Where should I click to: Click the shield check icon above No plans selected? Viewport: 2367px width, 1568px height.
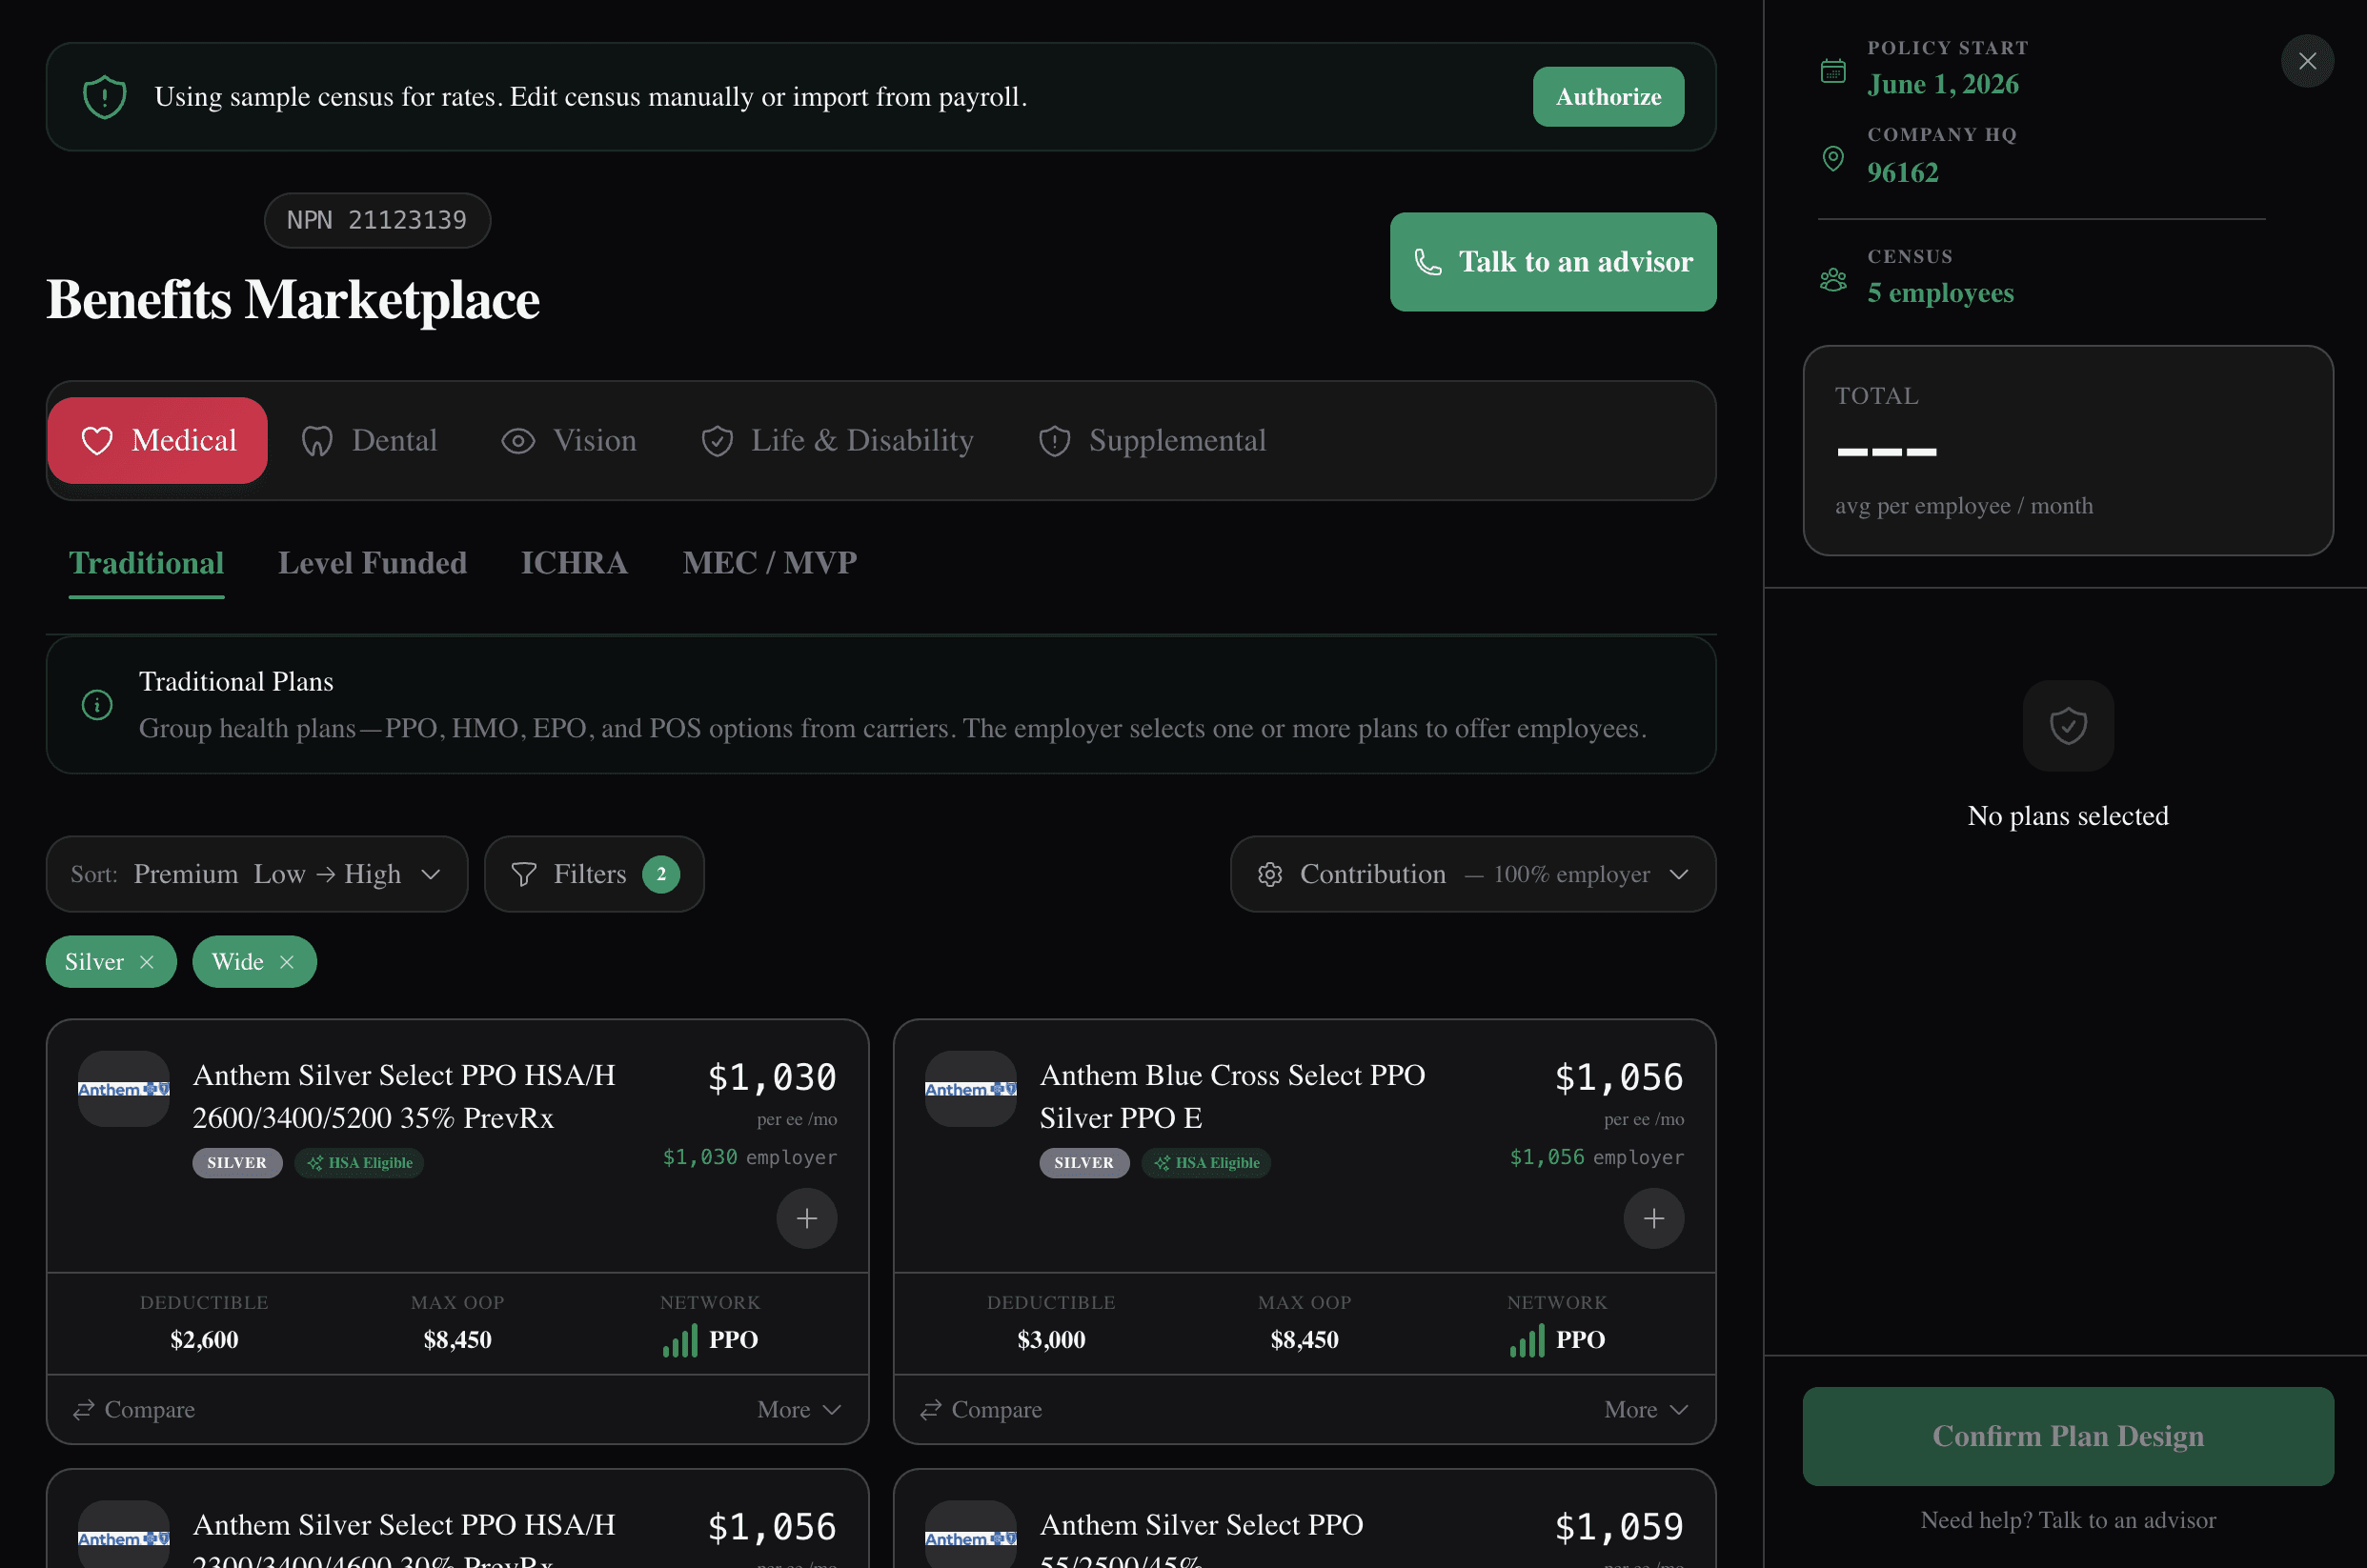click(2068, 726)
